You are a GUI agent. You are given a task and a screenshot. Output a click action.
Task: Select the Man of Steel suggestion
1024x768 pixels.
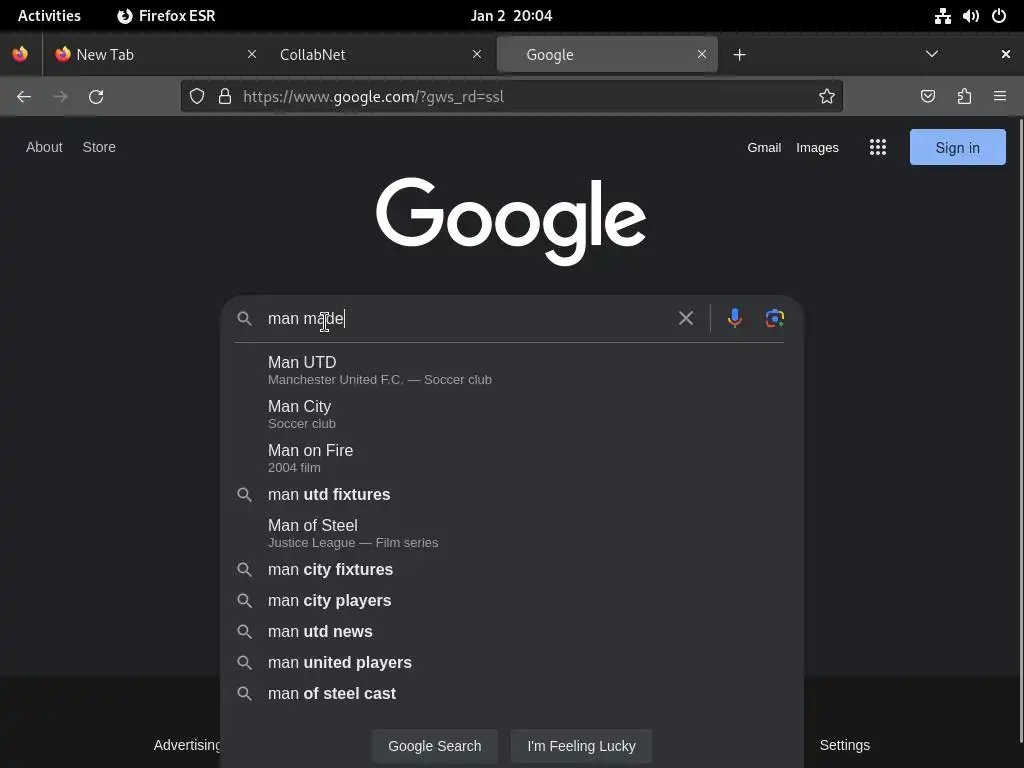coord(510,533)
